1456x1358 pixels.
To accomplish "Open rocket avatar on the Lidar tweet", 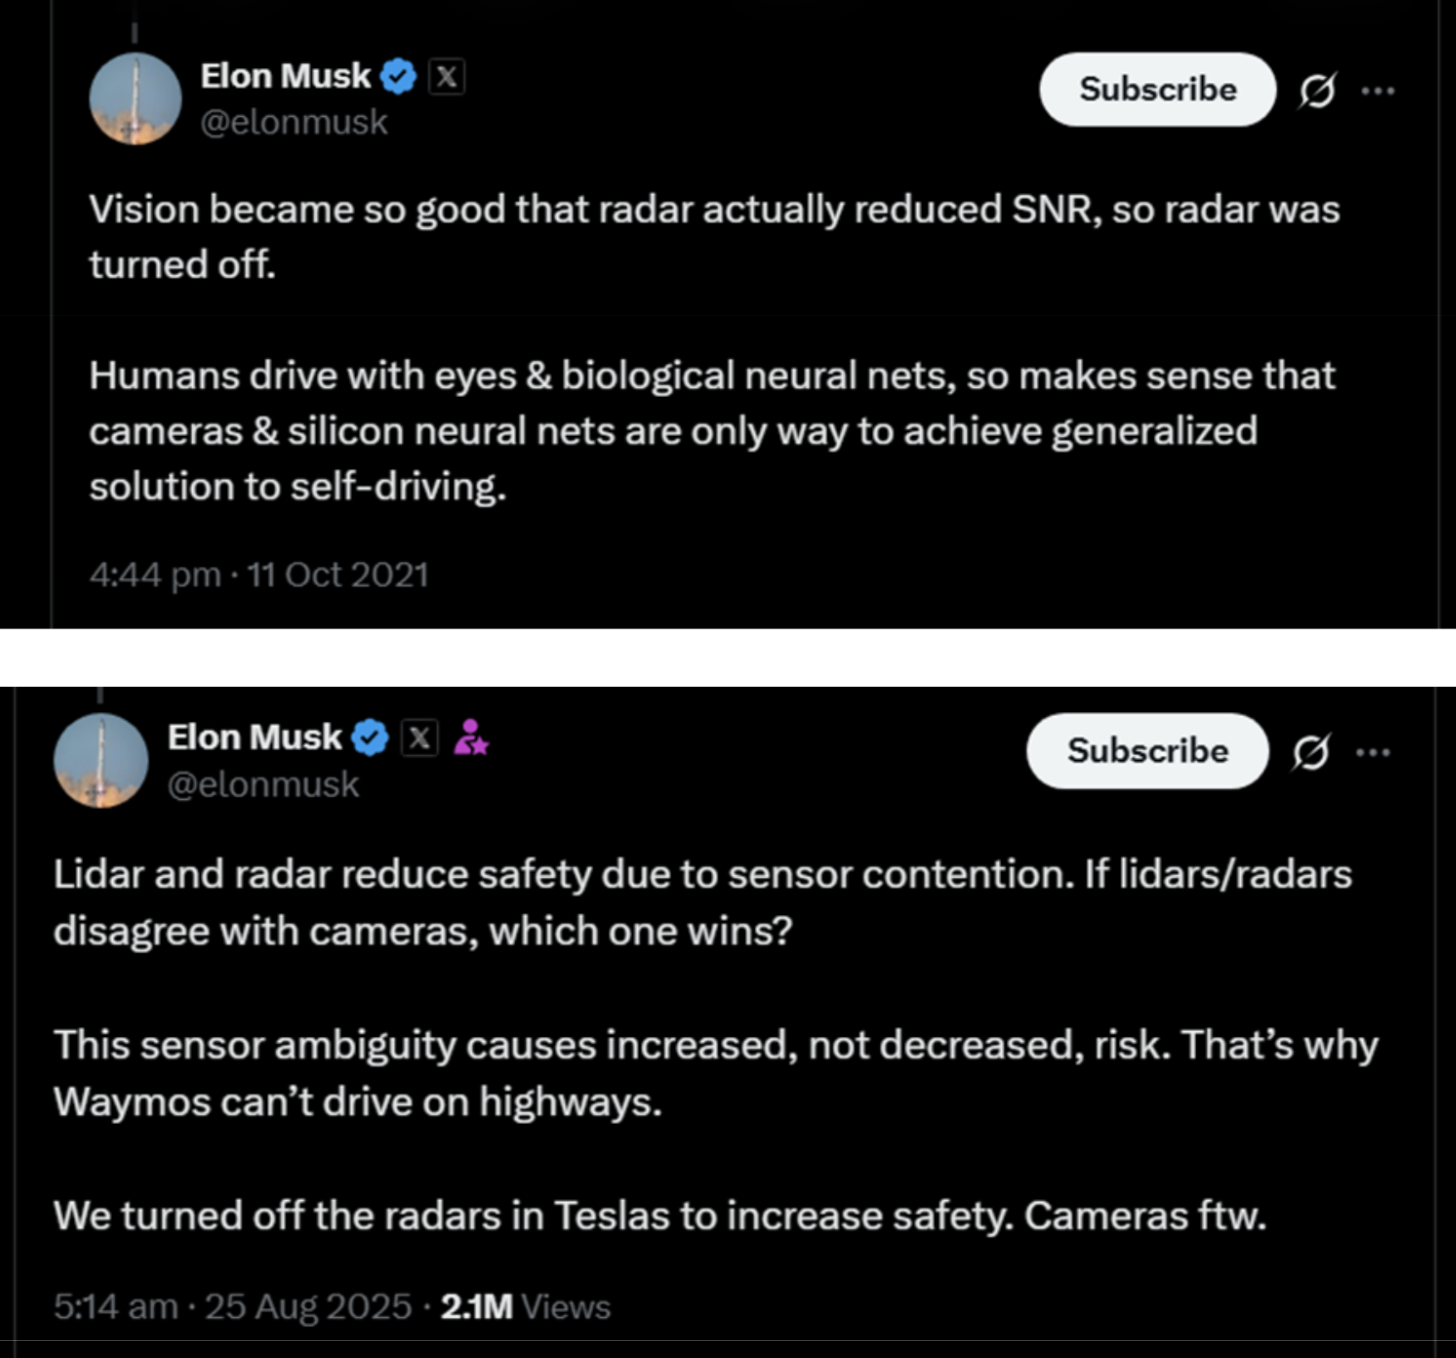I will tap(101, 761).
